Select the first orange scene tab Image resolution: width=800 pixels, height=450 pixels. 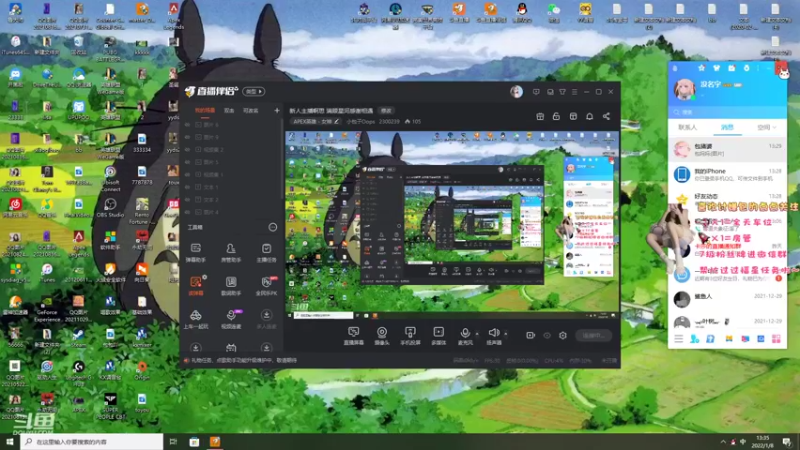coord(205,110)
